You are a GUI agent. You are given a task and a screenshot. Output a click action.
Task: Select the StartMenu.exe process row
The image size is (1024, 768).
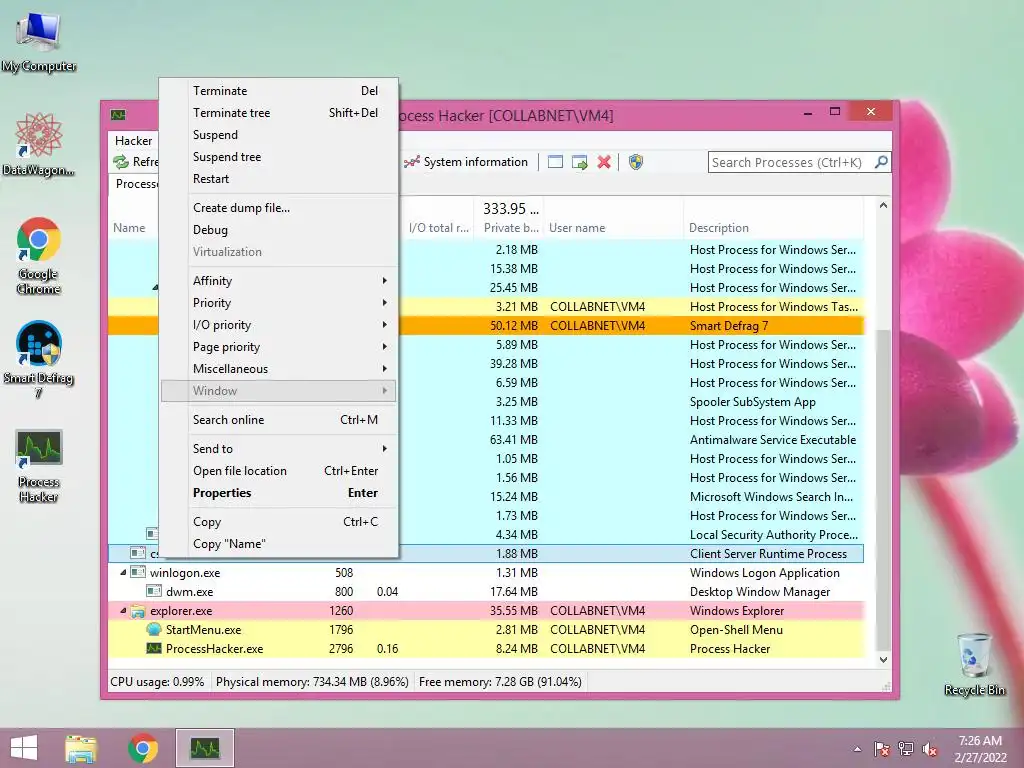coord(486,630)
